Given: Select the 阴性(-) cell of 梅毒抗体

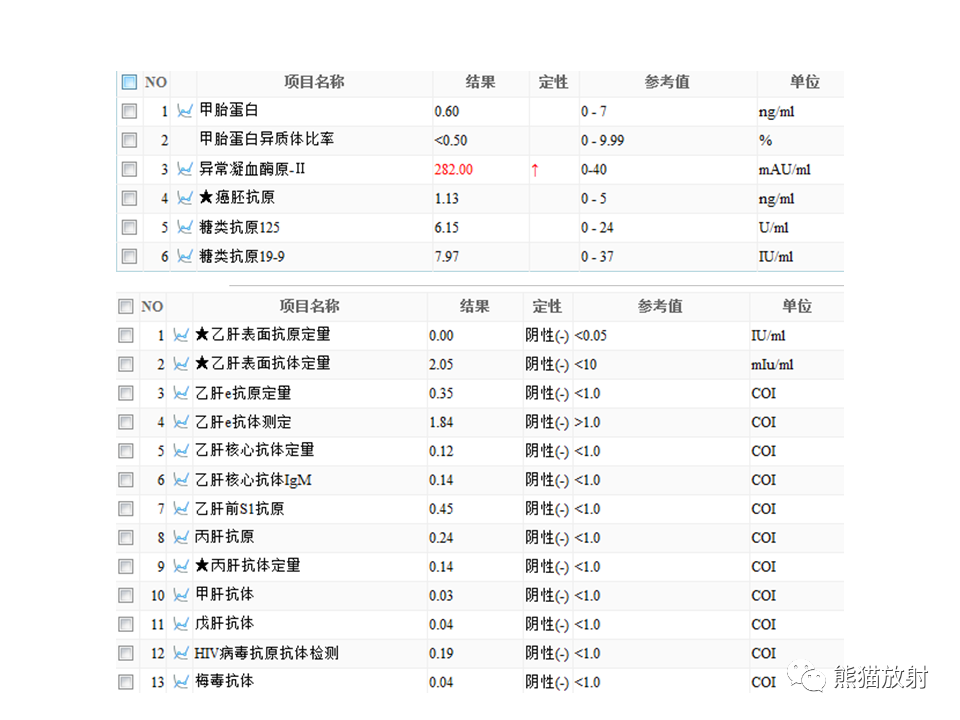Looking at the screenshot, I should pos(547,681).
